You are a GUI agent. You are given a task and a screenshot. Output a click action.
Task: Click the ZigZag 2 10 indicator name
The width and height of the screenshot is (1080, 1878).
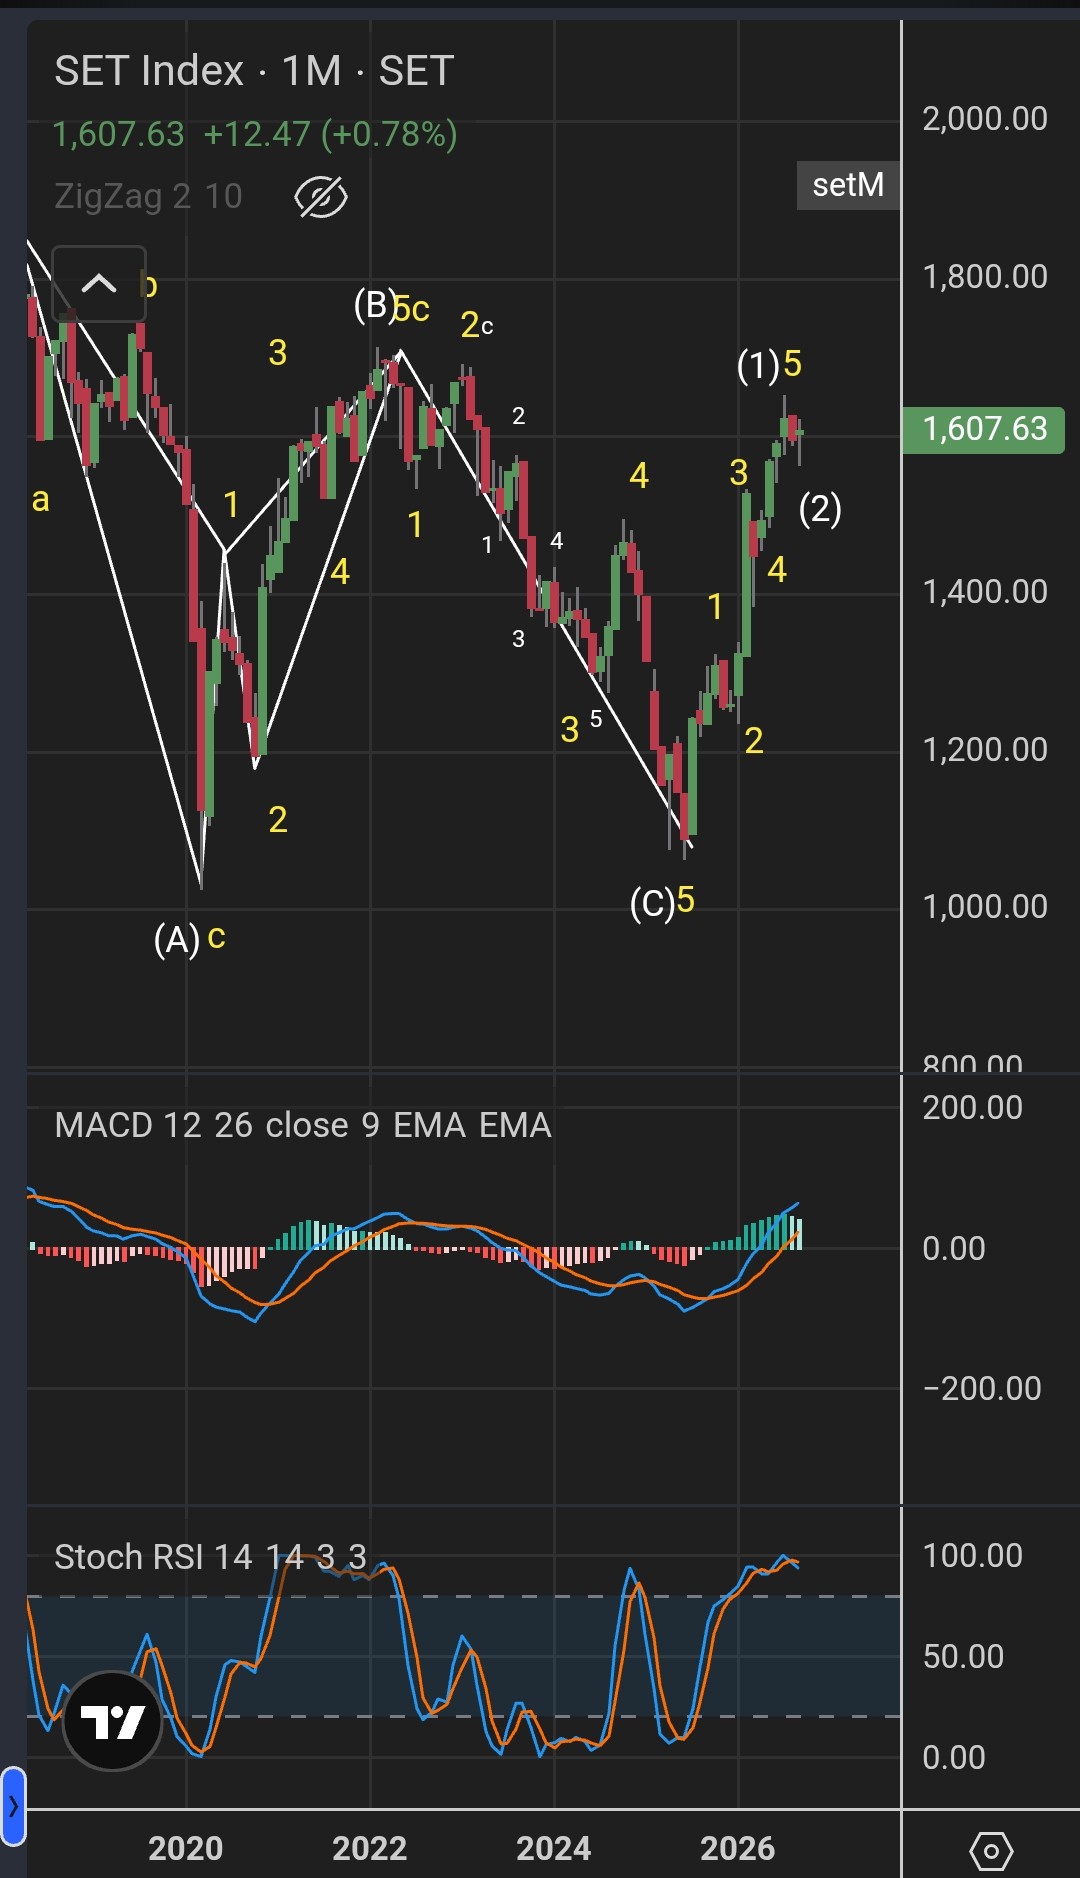[x=148, y=196]
